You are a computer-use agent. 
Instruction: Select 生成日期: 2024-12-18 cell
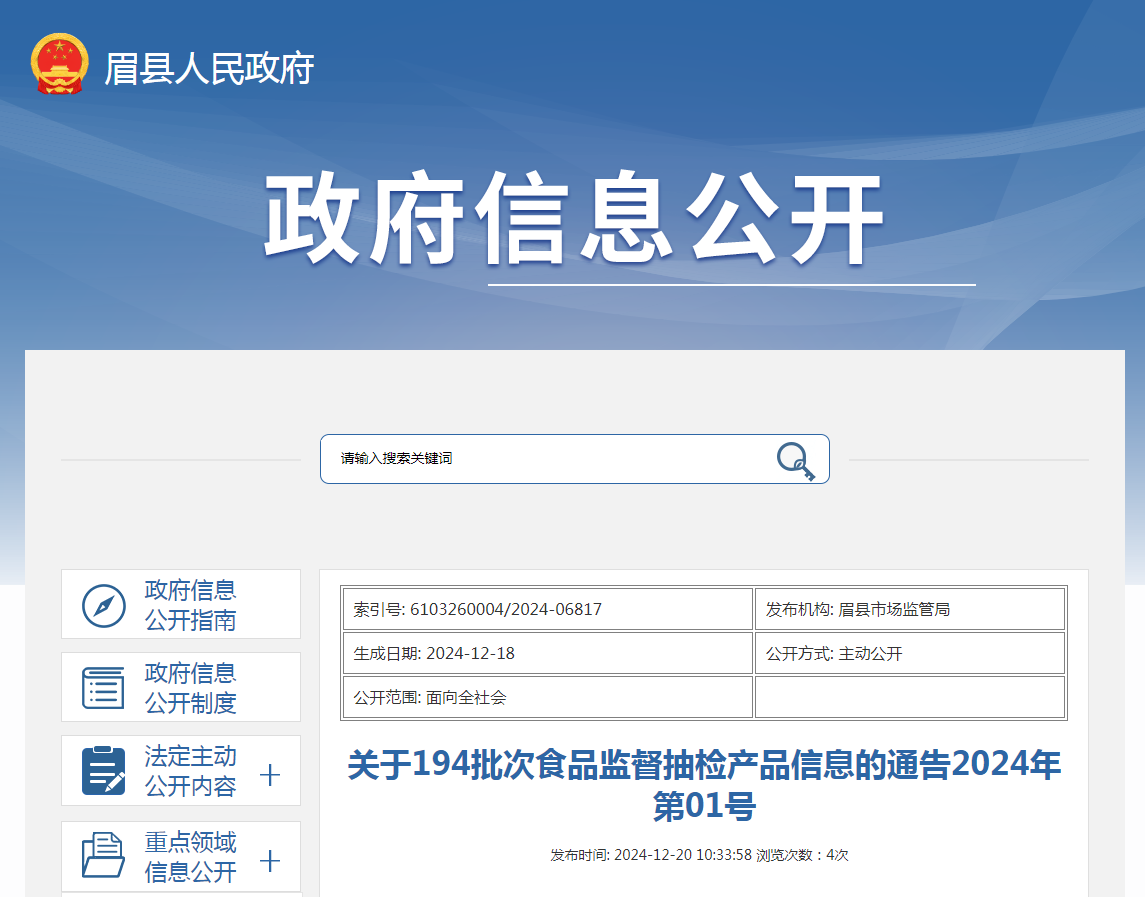pos(548,653)
